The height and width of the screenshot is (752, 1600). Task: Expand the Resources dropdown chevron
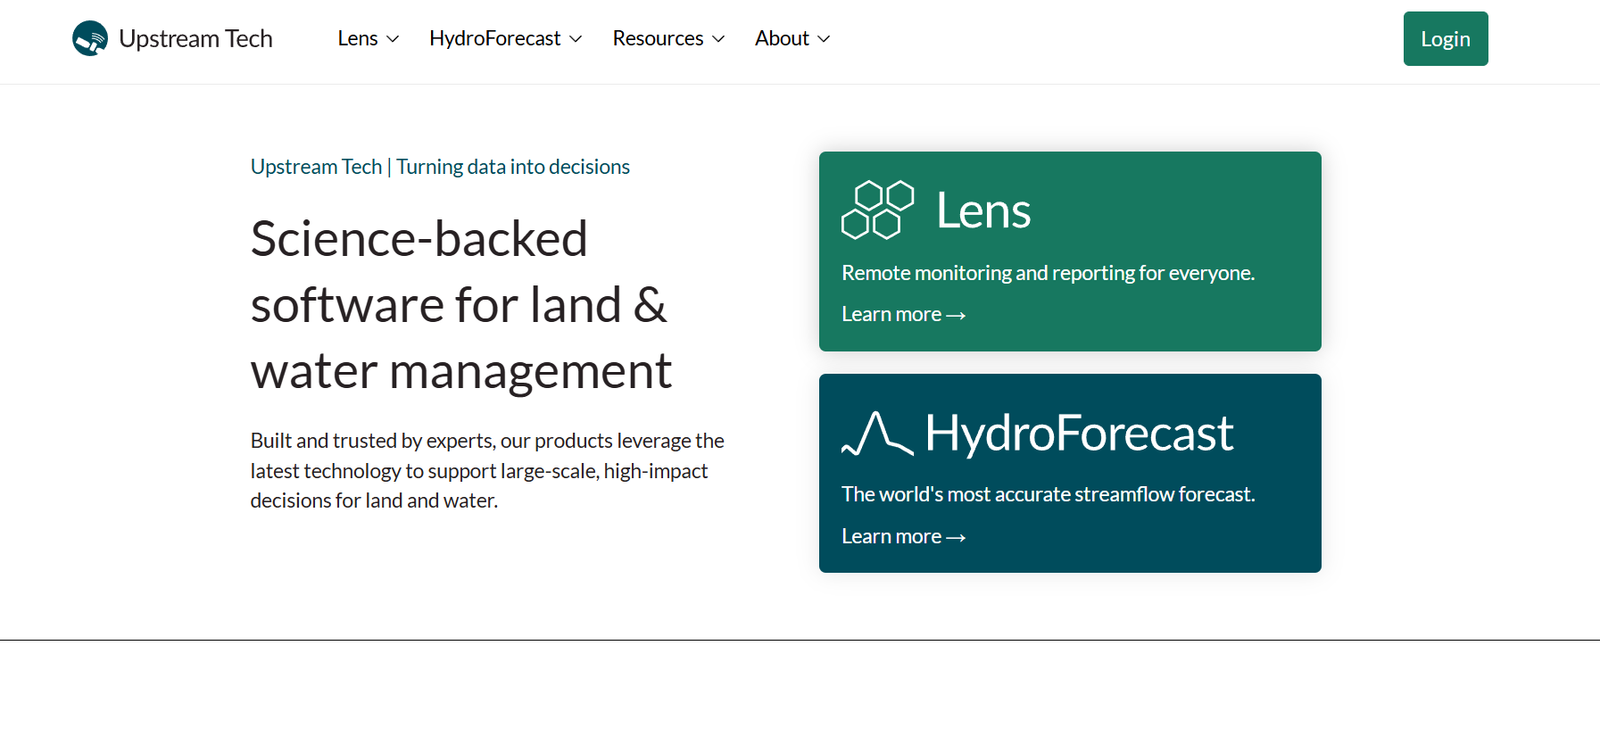pyautogui.click(x=718, y=39)
